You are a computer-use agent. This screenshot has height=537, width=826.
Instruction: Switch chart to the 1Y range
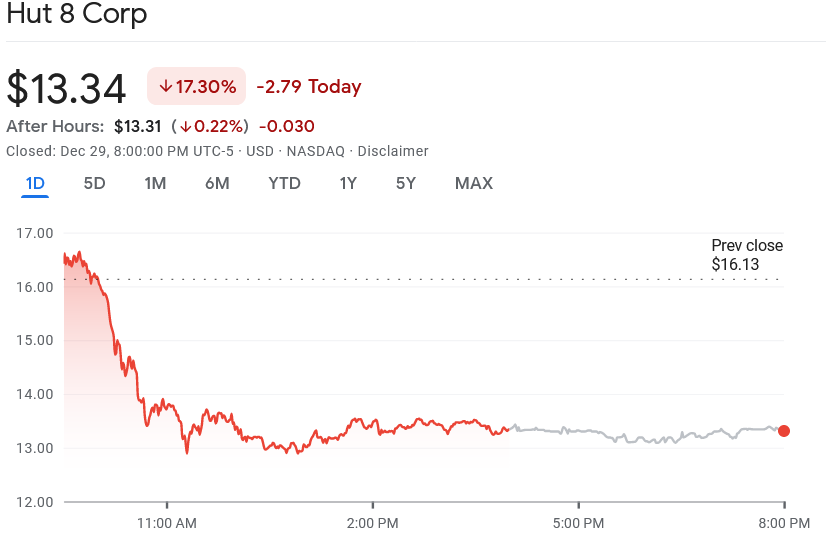coord(348,183)
